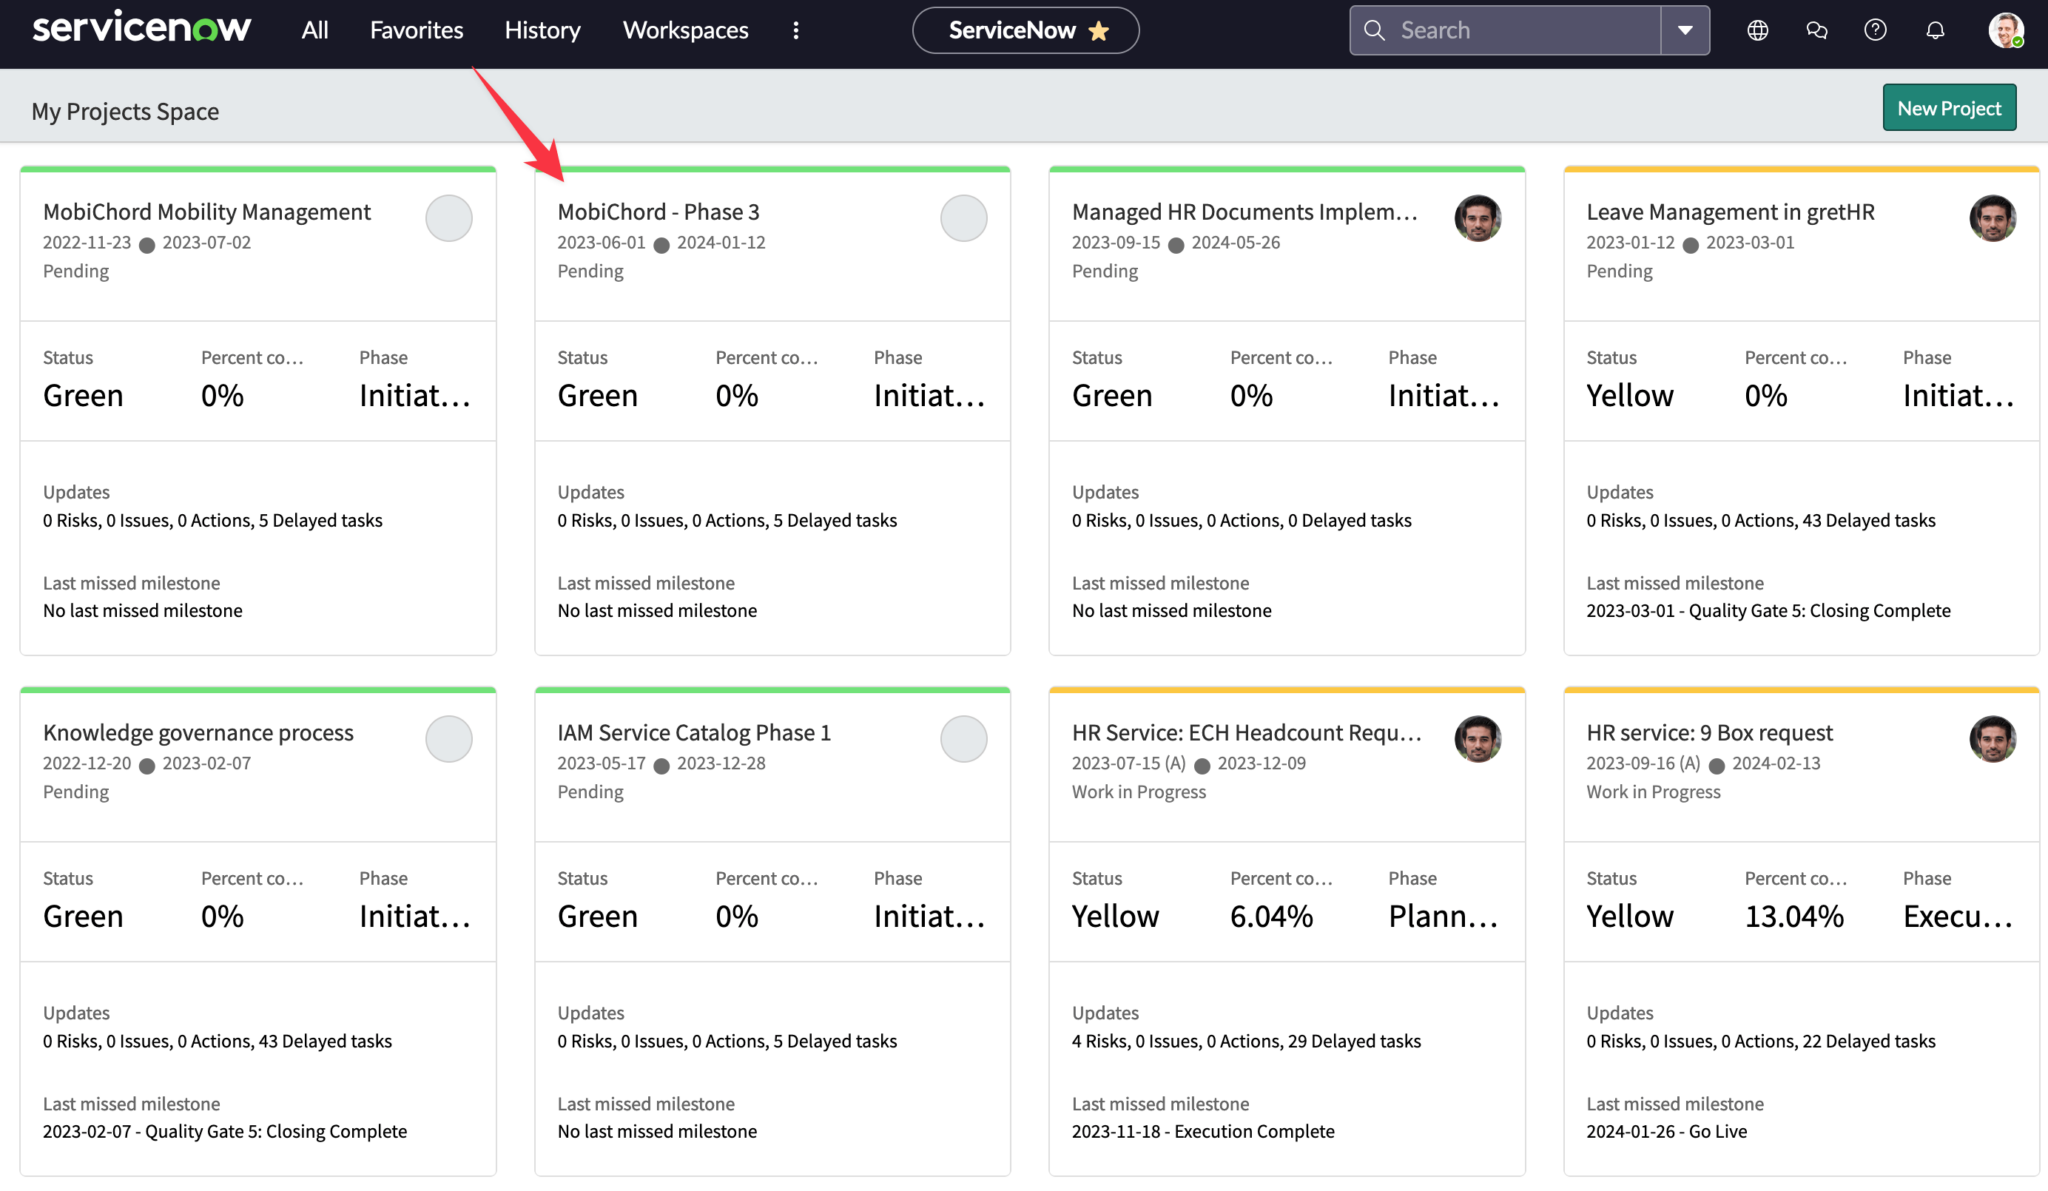Viewport: 2048px width, 1191px height.
Task: Open MobiChord - Phase 3 project
Action: click(658, 212)
